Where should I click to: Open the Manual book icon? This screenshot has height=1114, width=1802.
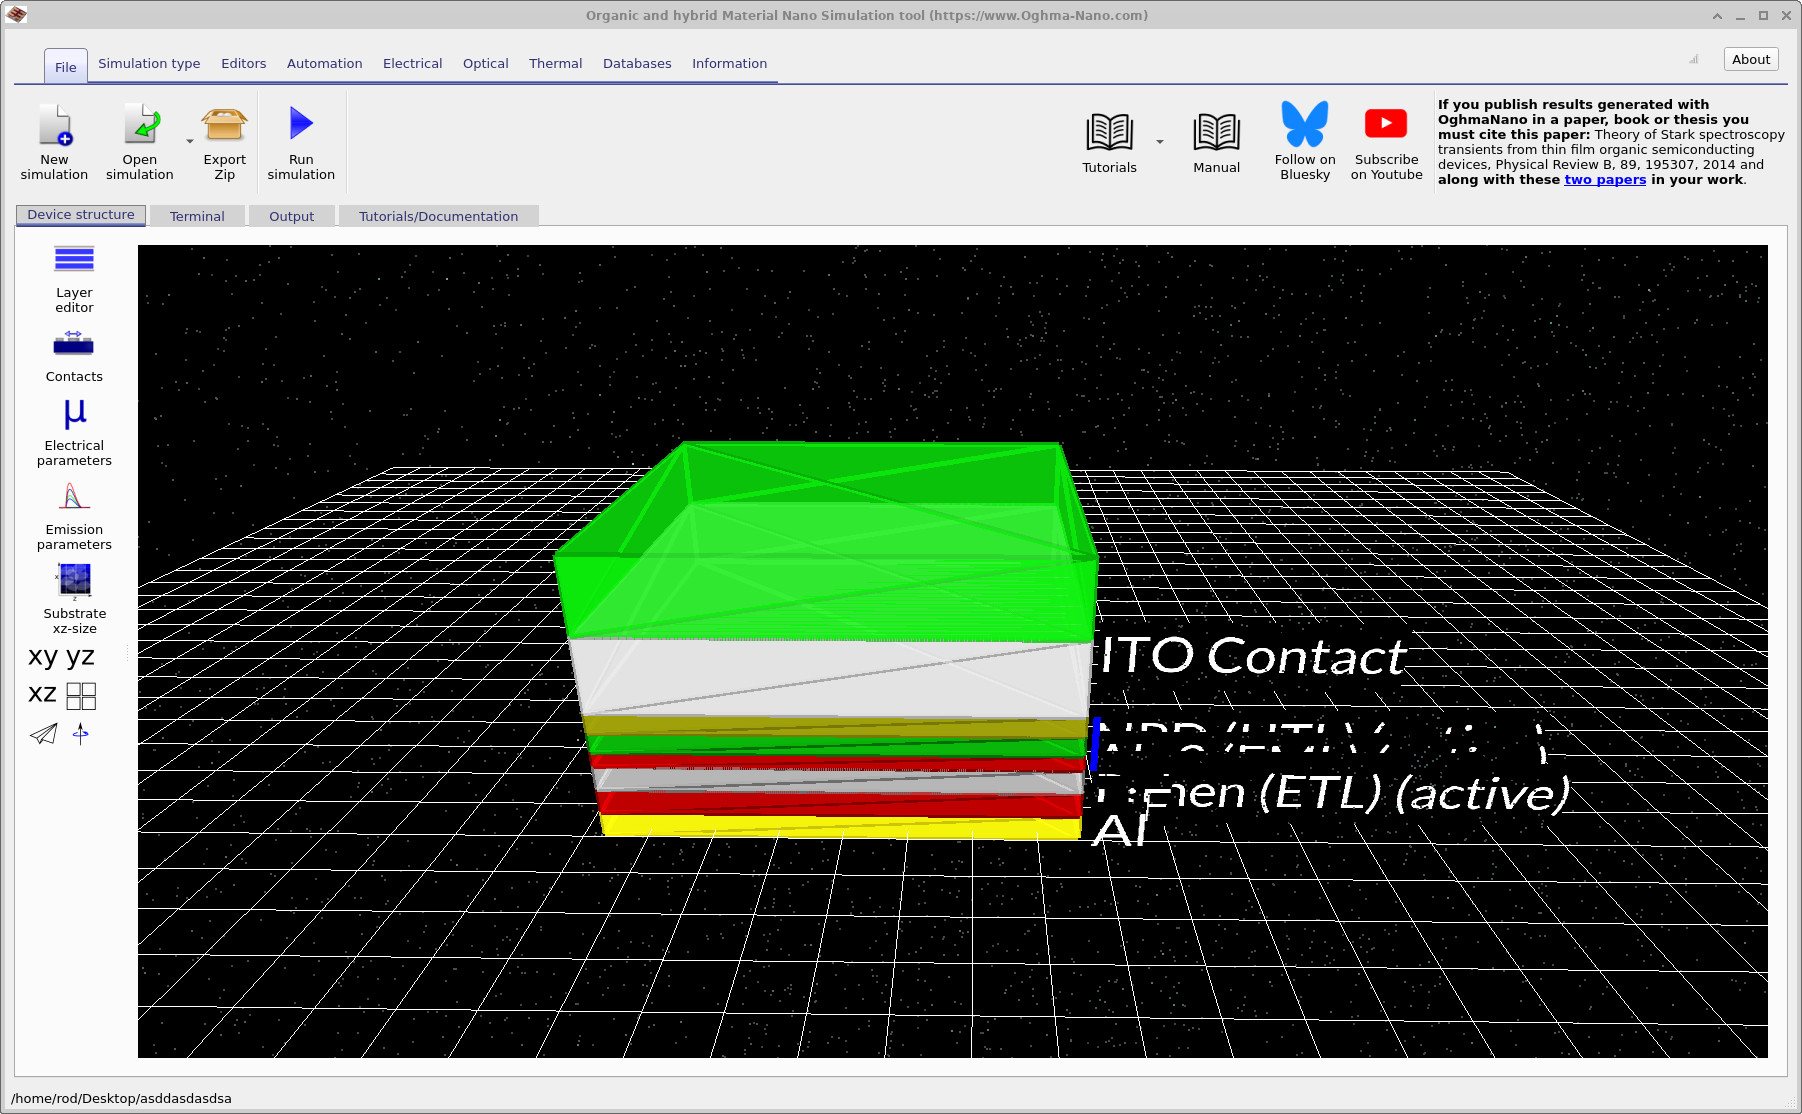point(1216,132)
